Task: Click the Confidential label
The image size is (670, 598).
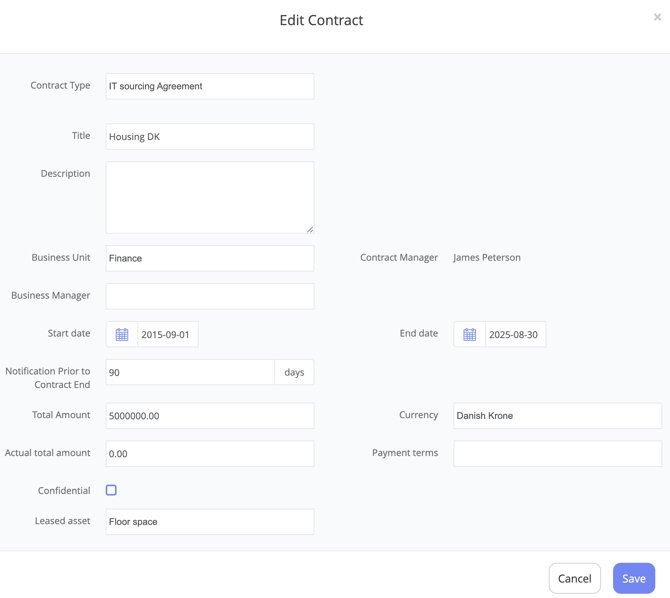Action: coord(64,490)
